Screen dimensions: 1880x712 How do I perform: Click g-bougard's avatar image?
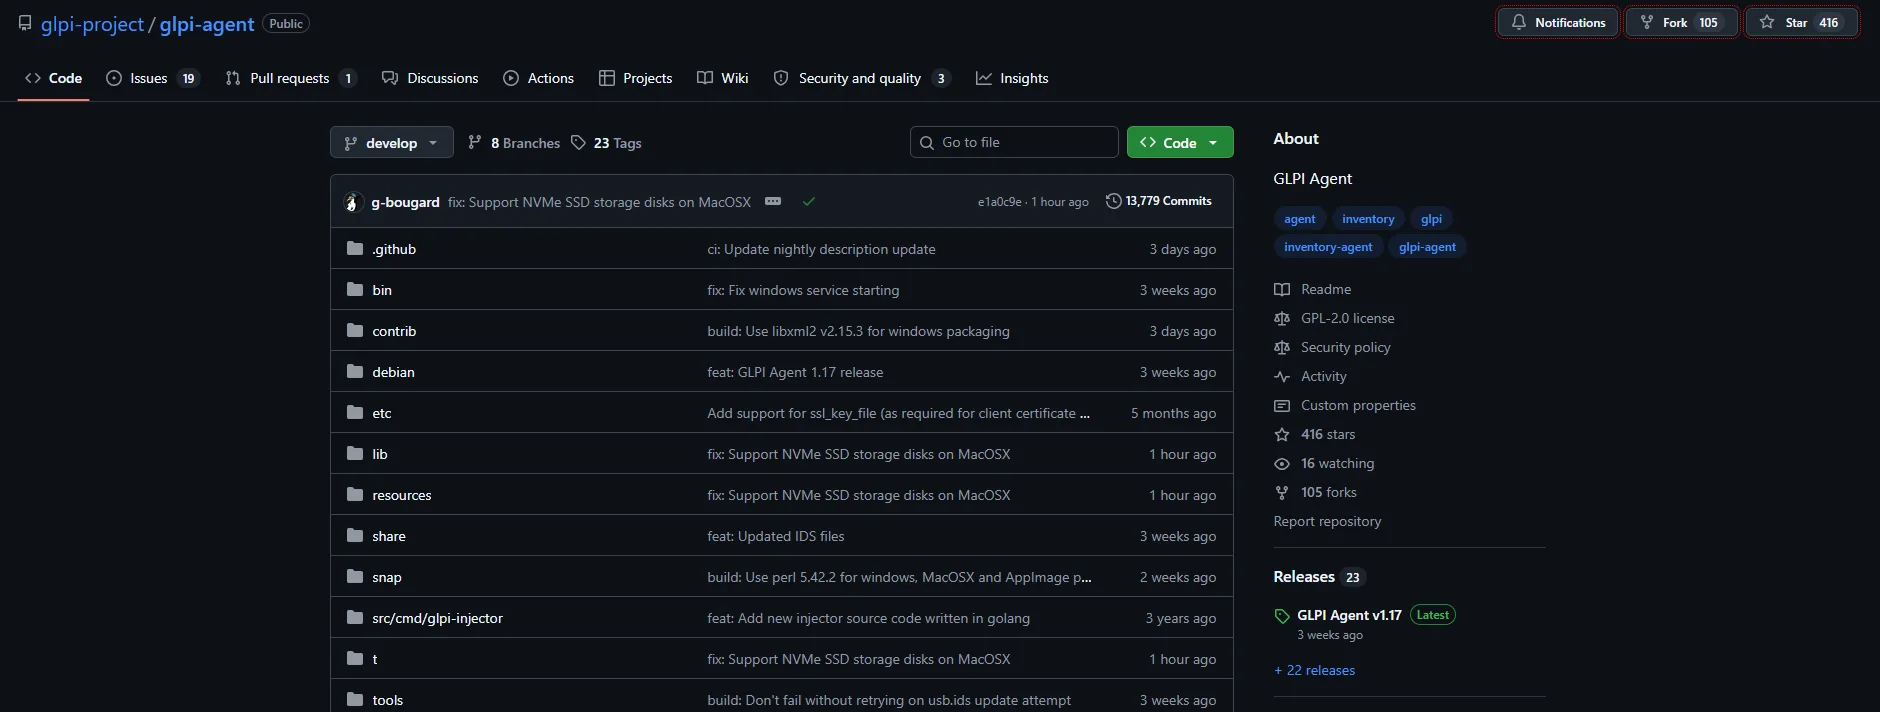[x=352, y=202]
